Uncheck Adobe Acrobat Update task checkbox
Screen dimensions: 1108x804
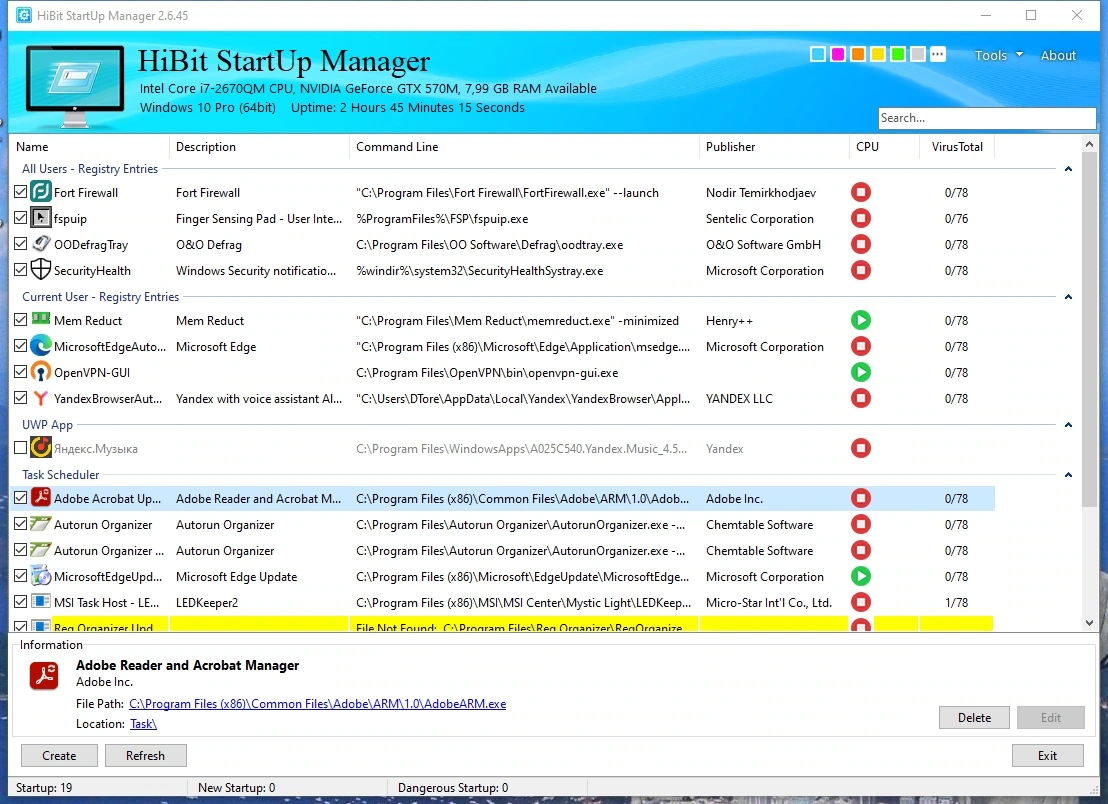click(x=20, y=497)
